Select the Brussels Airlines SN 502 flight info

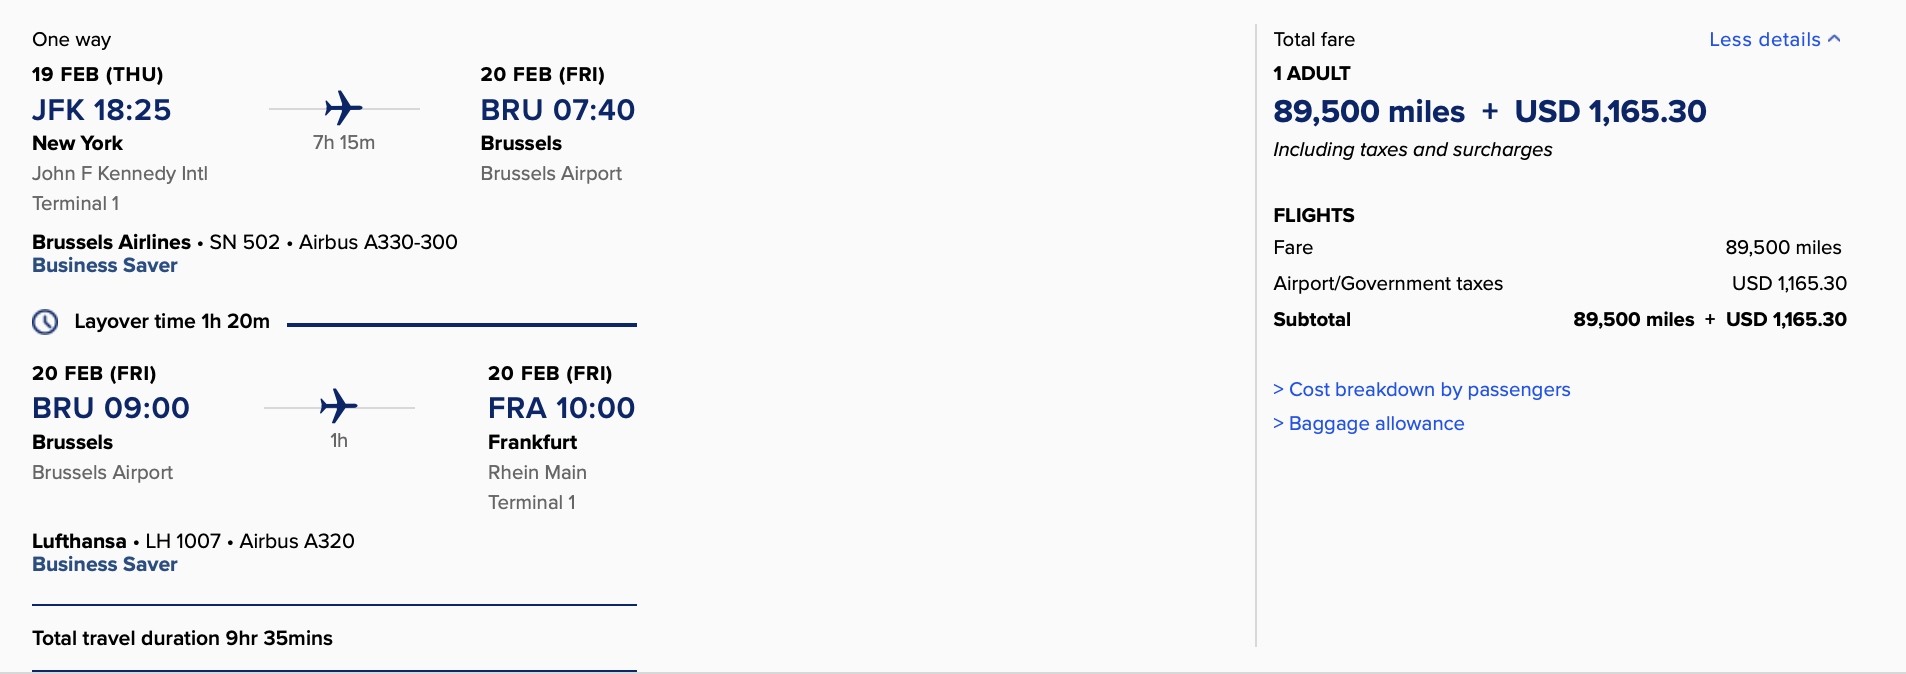coord(244,242)
